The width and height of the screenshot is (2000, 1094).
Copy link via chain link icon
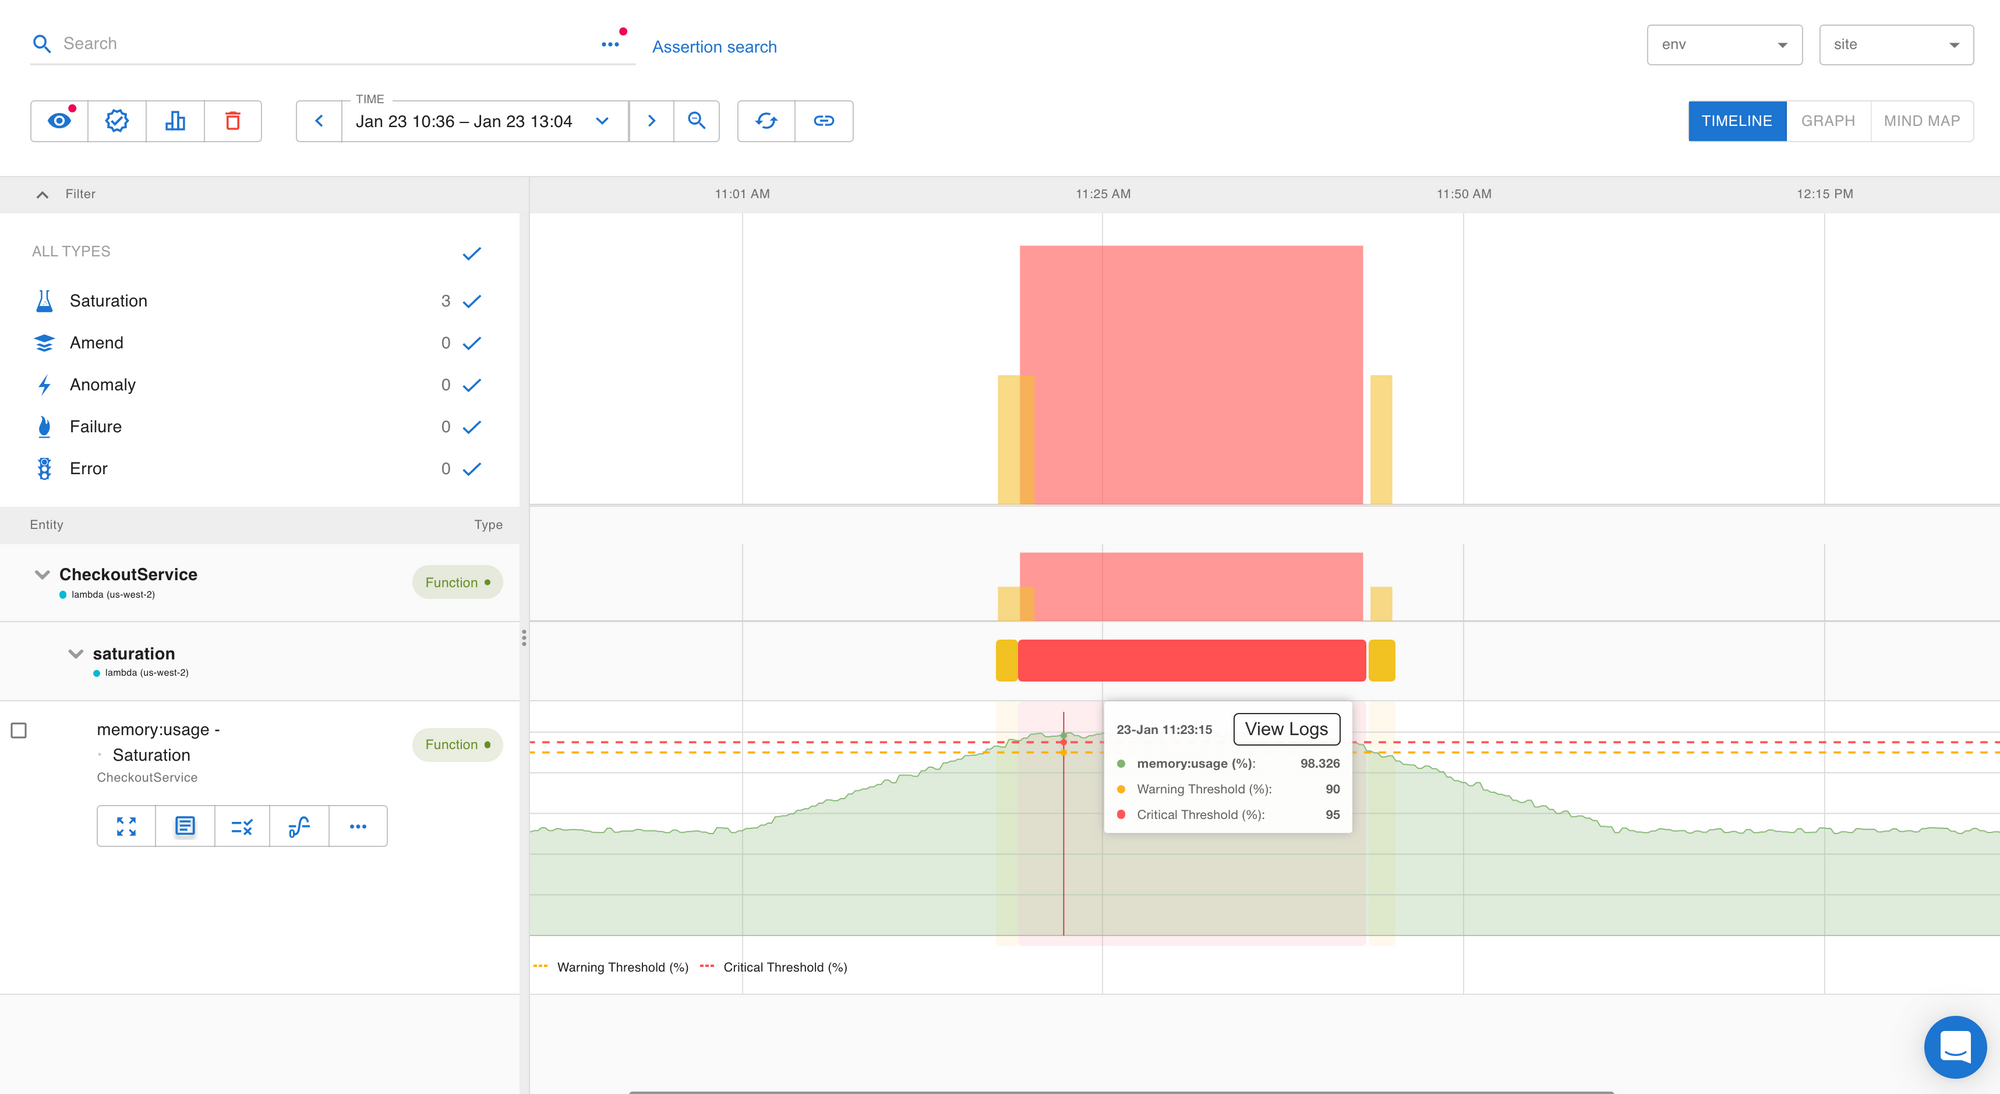tap(824, 121)
